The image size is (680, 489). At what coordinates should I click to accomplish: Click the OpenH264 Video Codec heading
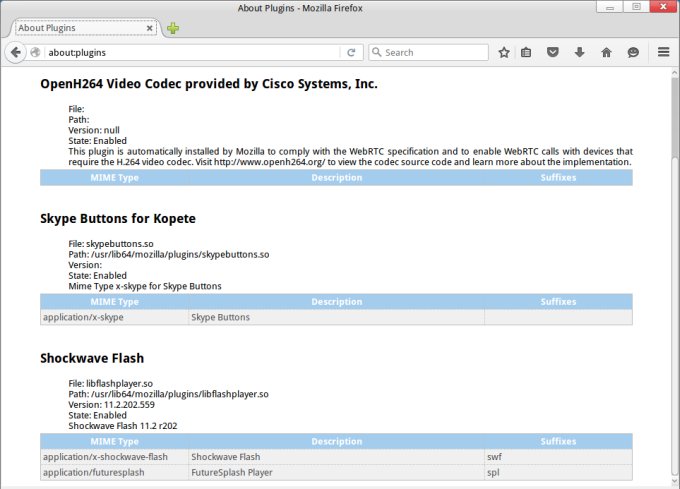coord(209,84)
